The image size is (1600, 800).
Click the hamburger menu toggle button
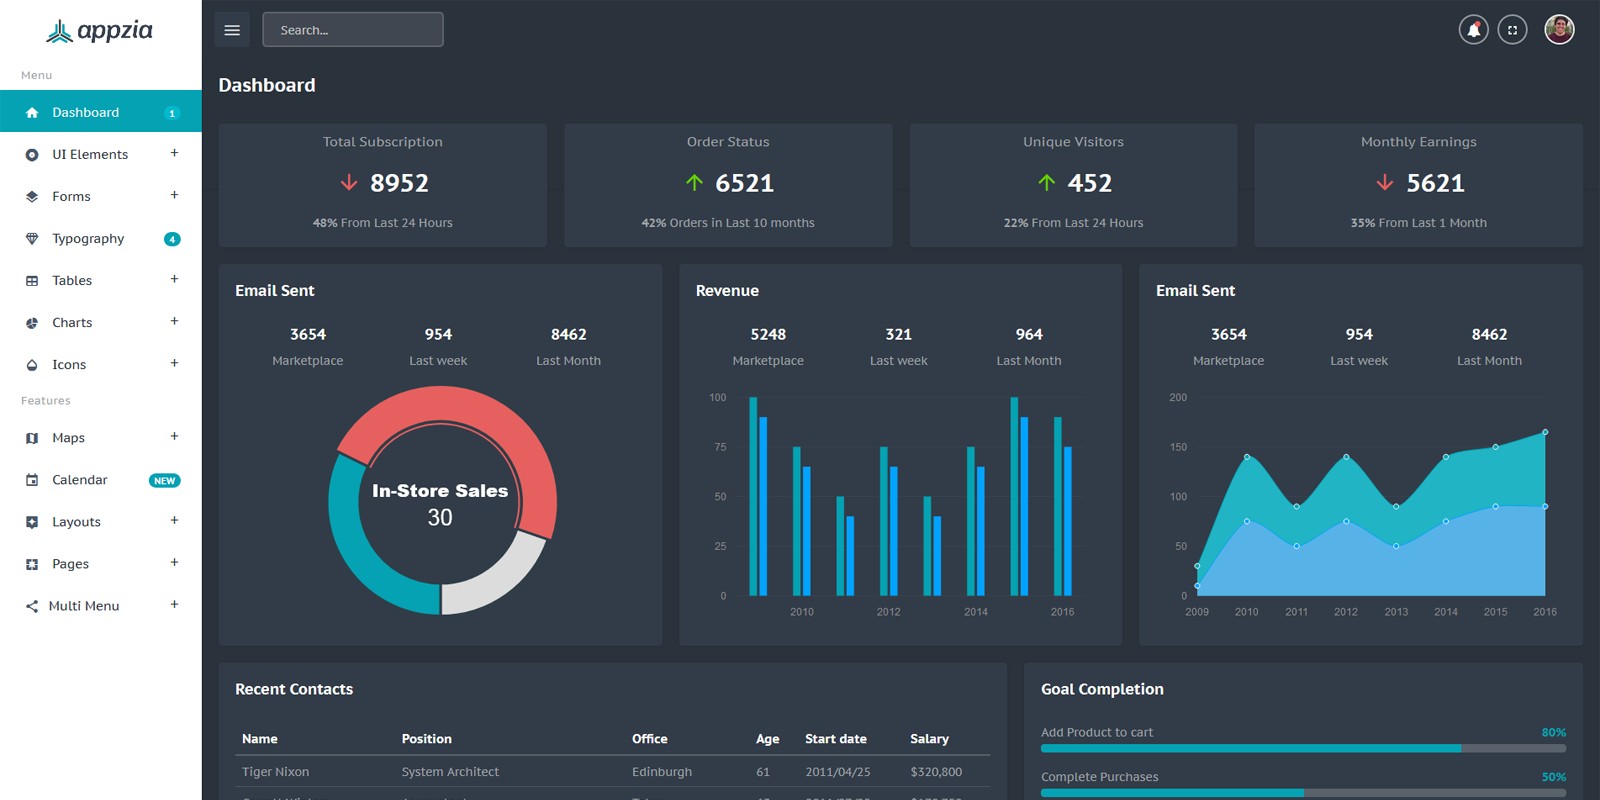[232, 30]
